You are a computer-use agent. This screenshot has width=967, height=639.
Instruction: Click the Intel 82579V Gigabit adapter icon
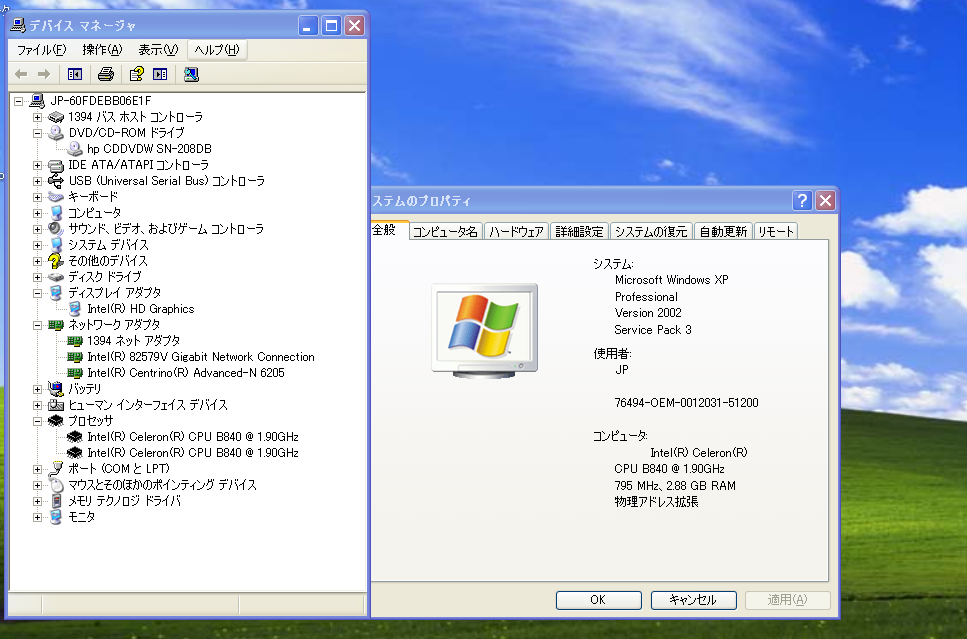pos(75,357)
